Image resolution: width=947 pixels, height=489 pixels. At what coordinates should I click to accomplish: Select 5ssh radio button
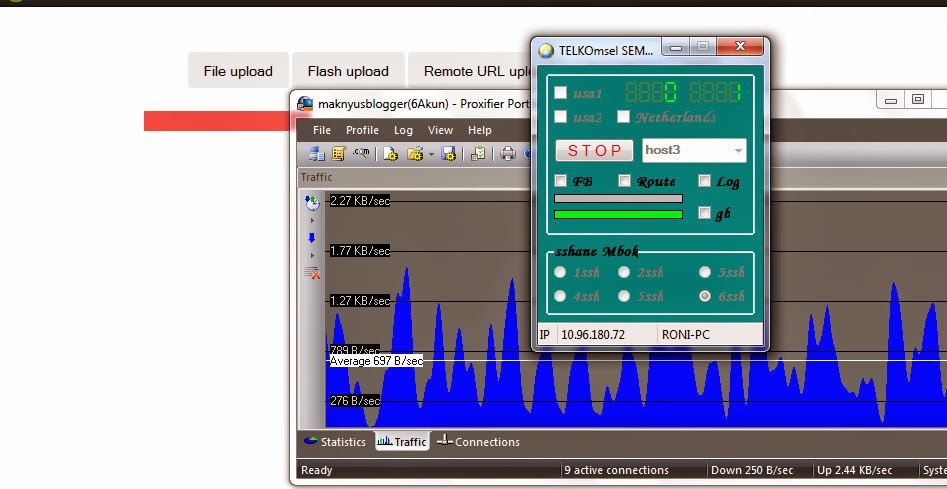click(x=624, y=296)
